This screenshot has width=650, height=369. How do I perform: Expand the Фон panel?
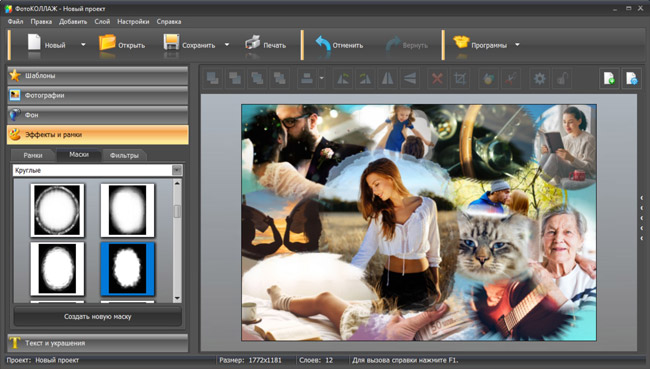(x=98, y=115)
